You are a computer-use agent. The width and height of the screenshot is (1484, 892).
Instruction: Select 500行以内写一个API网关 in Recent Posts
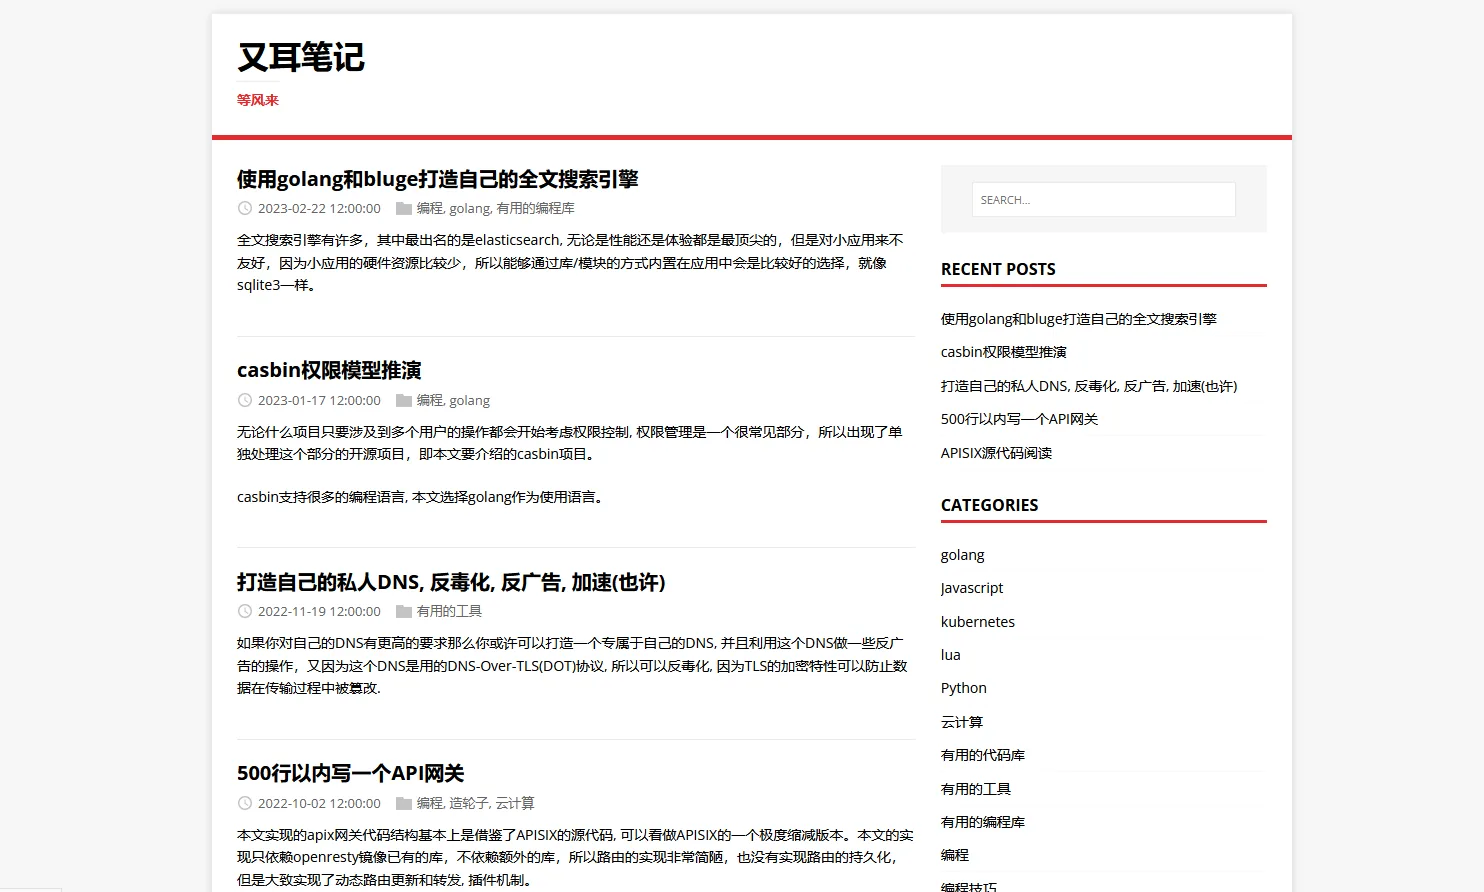(1019, 419)
